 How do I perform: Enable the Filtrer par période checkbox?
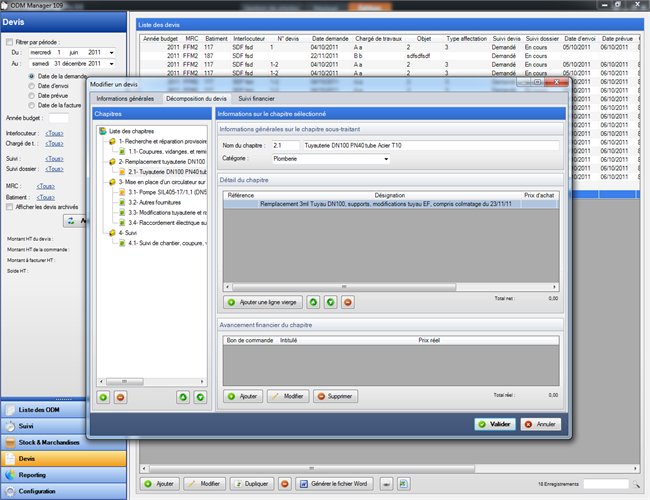(x=9, y=42)
